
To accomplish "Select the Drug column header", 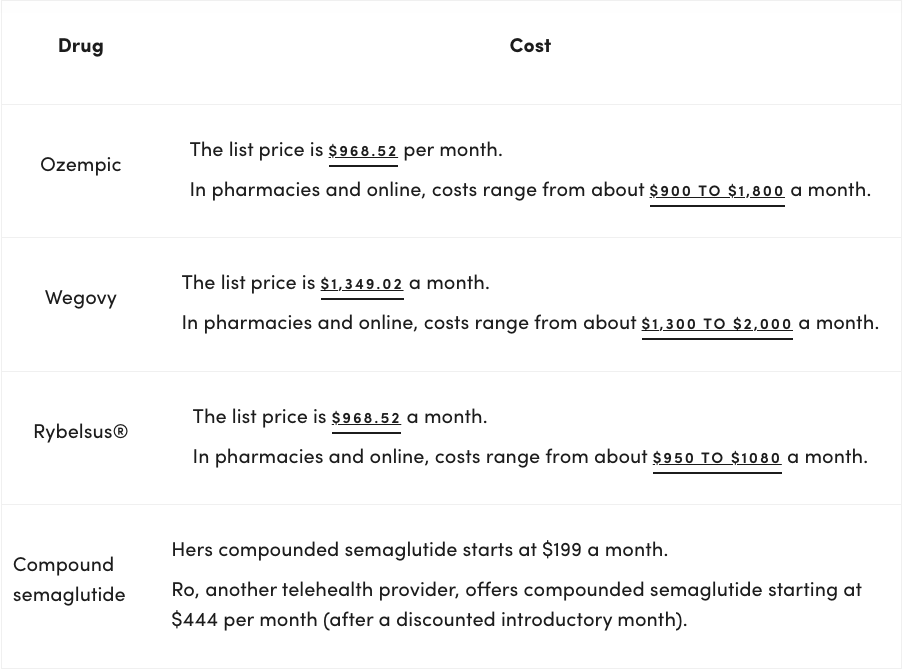I will tap(81, 45).
